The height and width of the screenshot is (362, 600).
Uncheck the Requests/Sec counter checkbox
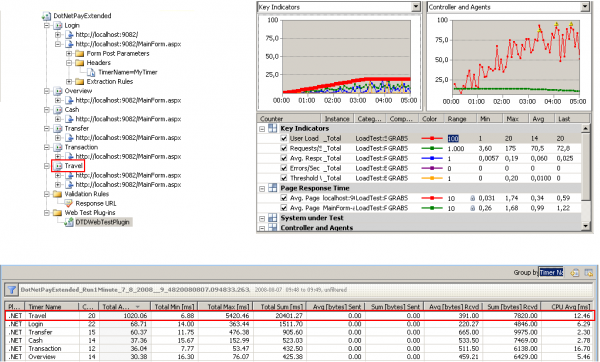click(x=284, y=148)
